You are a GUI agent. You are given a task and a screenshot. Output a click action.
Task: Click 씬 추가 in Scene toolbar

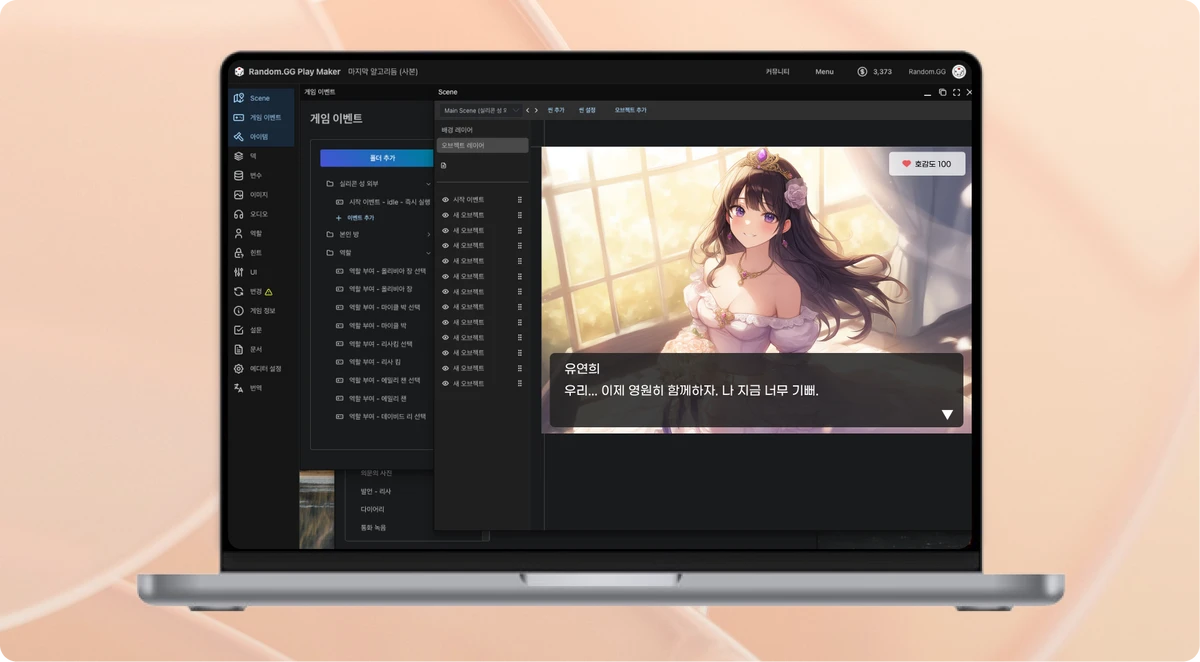pyautogui.click(x=556, y=110)
